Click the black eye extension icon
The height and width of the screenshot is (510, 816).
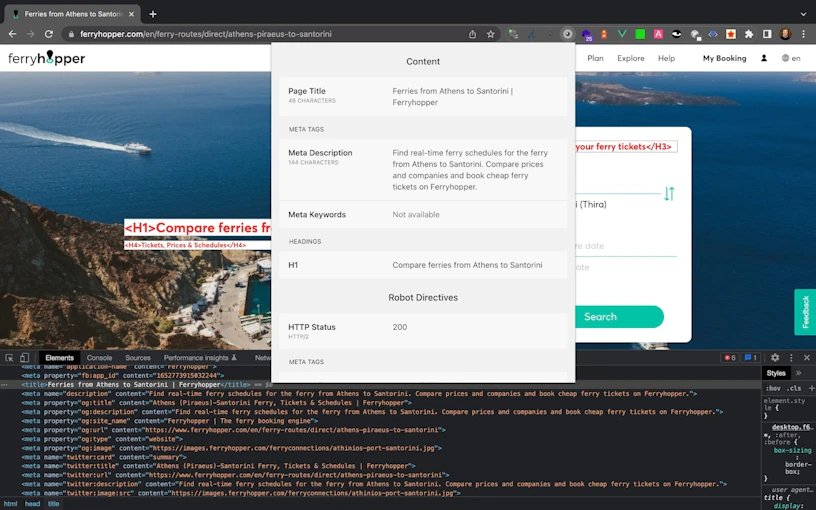pyautogui.click(x=677, y=34)
